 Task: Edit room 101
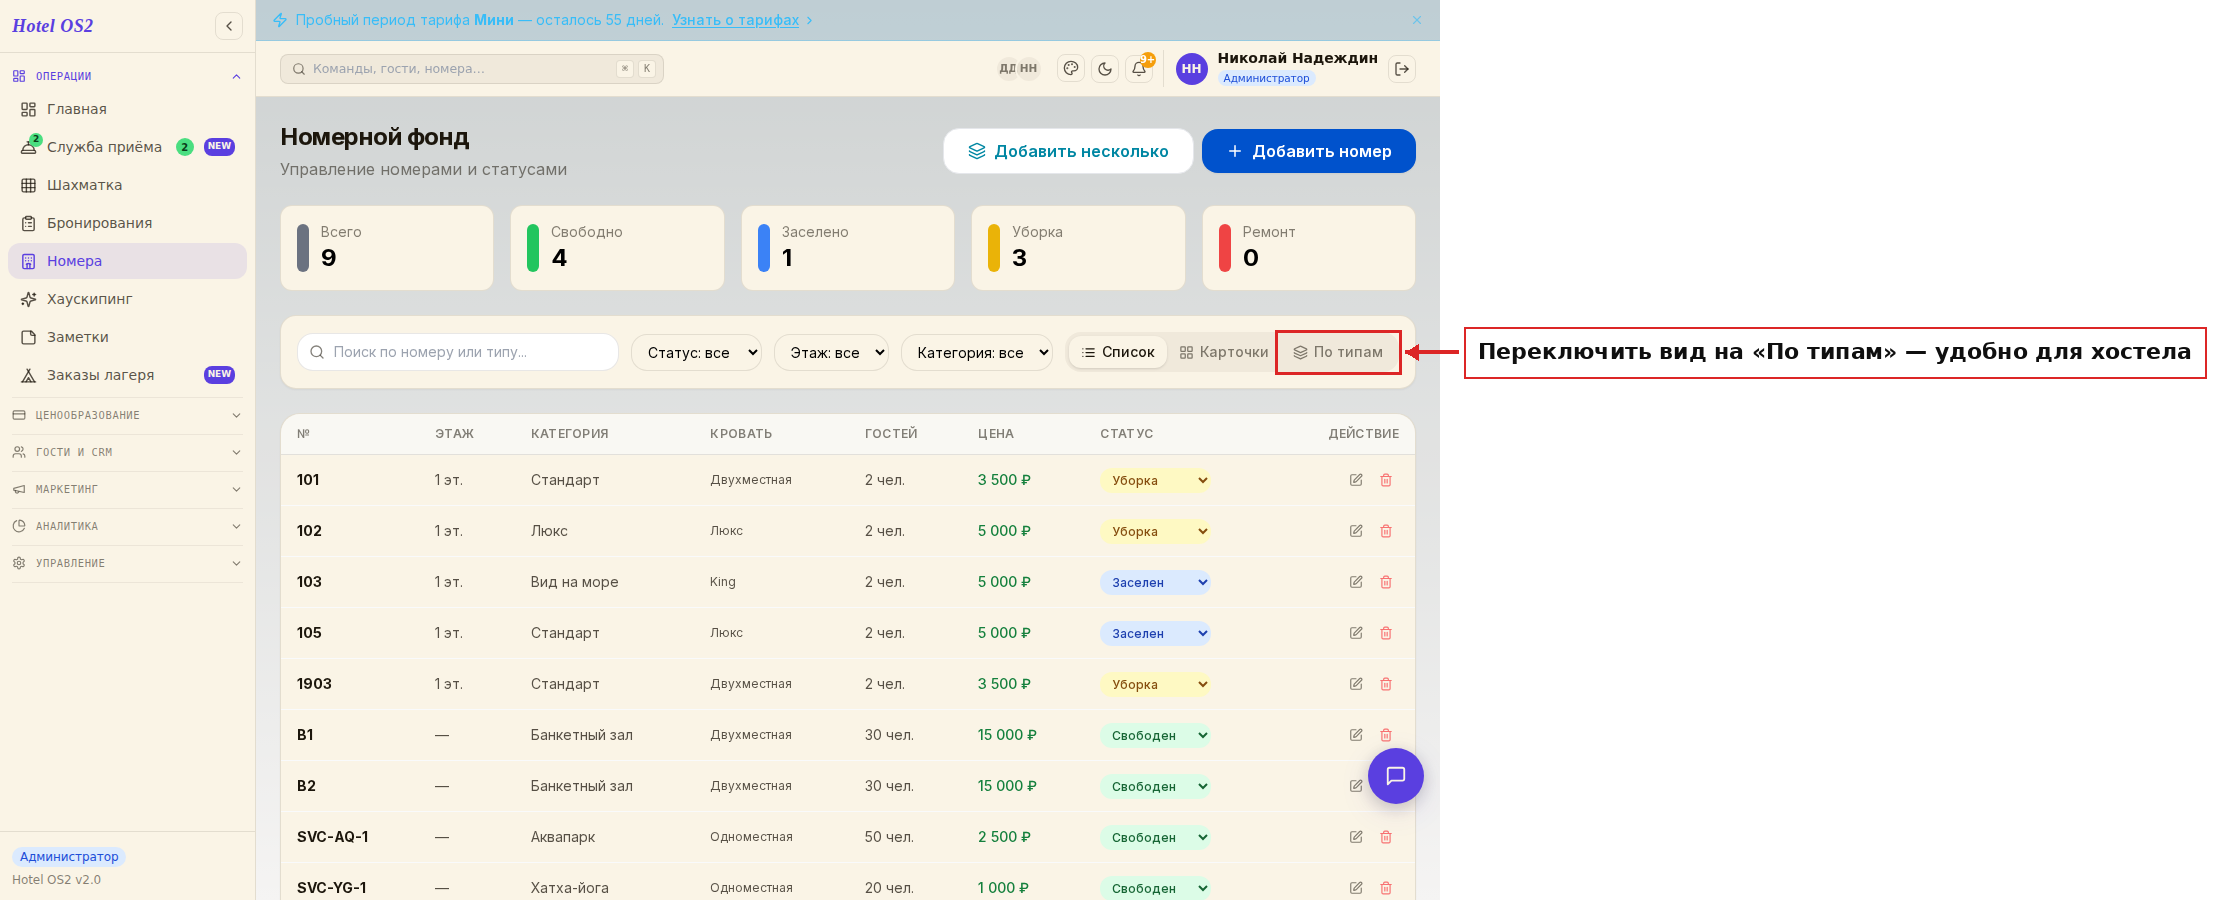(x=1356, y=480)
